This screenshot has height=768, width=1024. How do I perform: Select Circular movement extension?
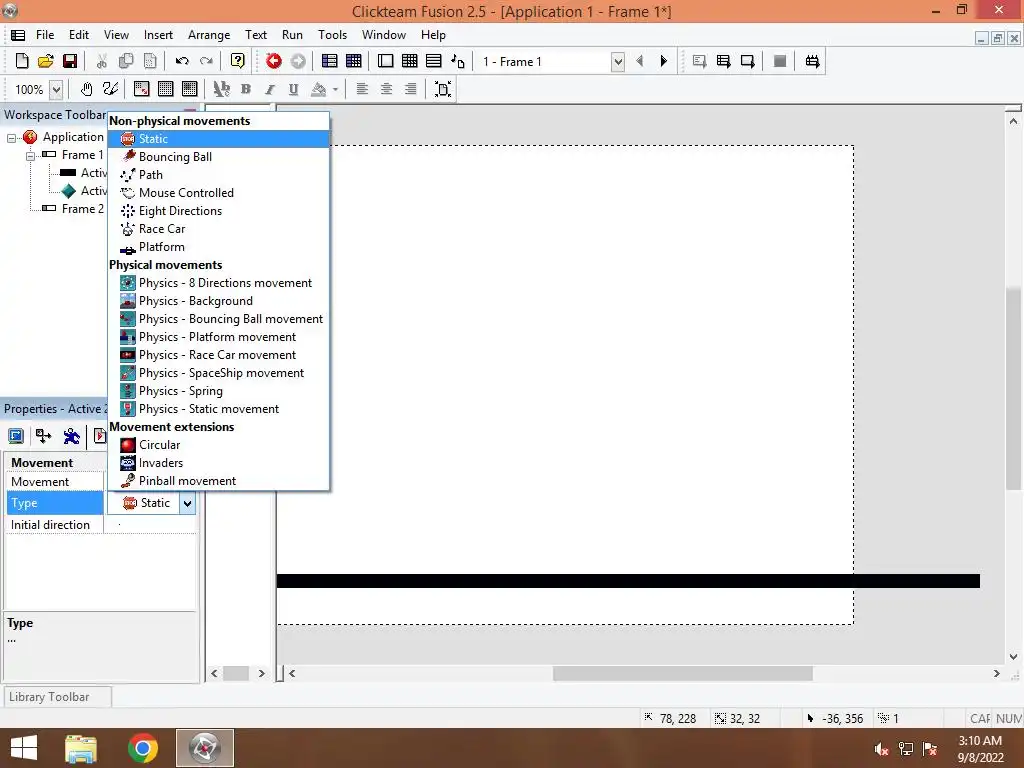pyautogui.click(x=219, y=445)
